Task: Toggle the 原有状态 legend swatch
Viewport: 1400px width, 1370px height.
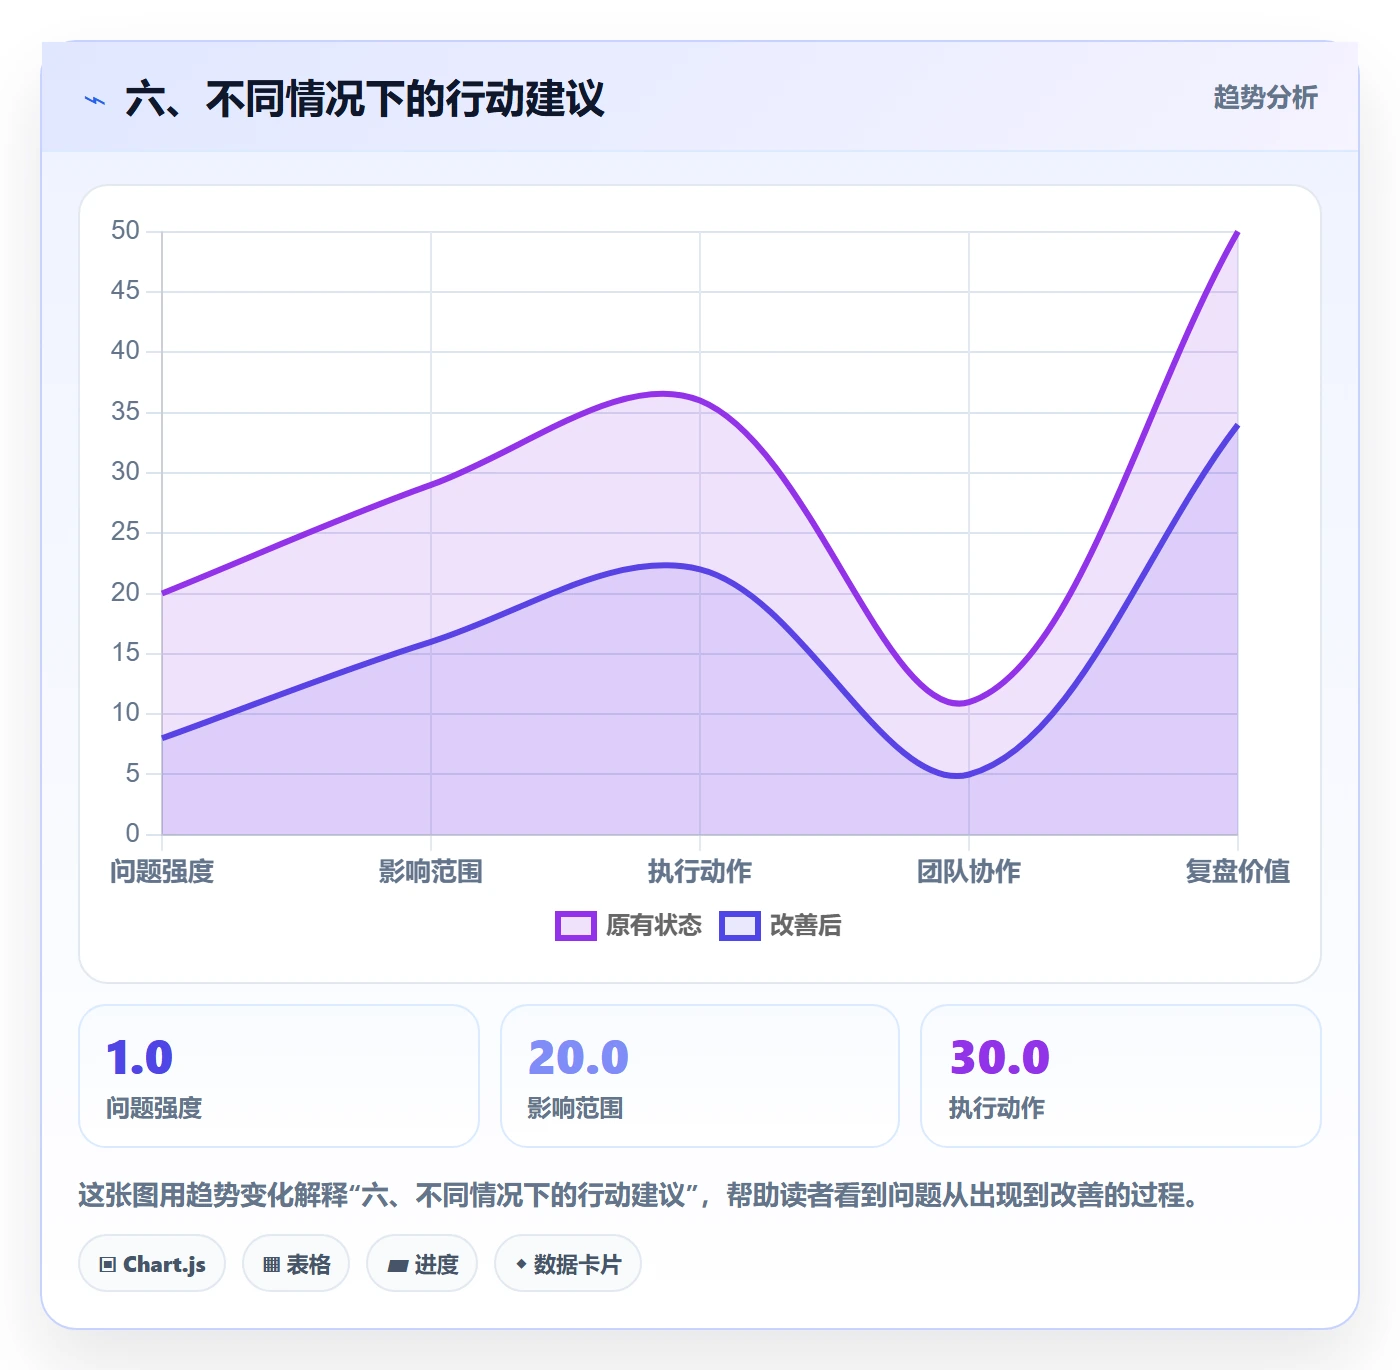Action: point(576,926)
